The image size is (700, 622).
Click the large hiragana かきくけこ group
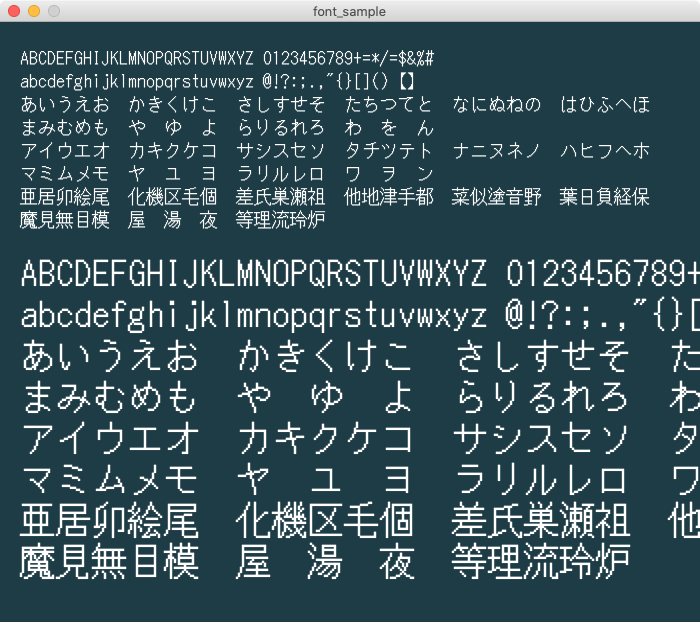[325, 357]
